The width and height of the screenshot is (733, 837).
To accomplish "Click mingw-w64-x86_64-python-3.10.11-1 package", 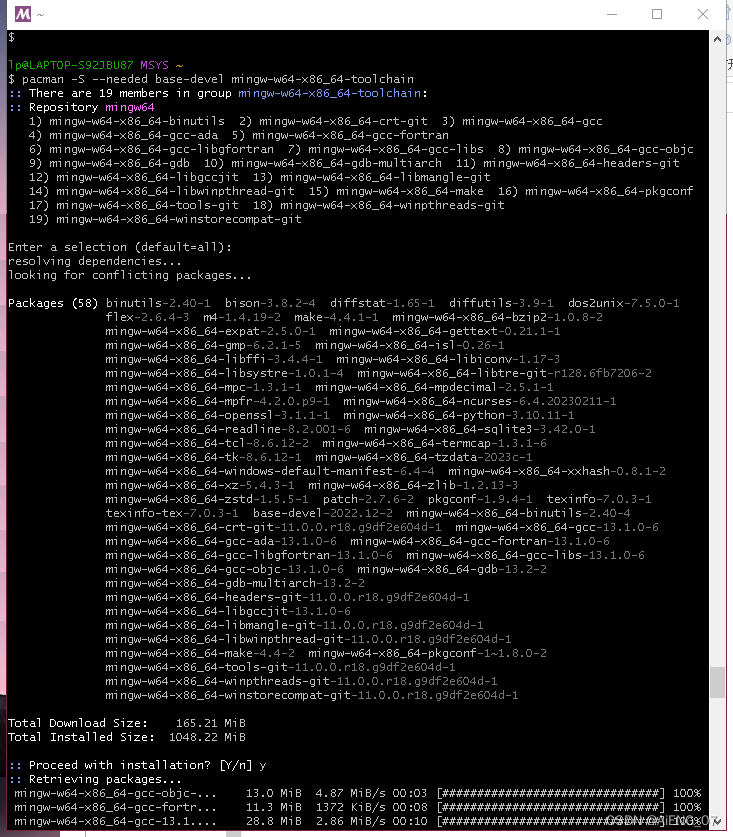I will point(459,415).
